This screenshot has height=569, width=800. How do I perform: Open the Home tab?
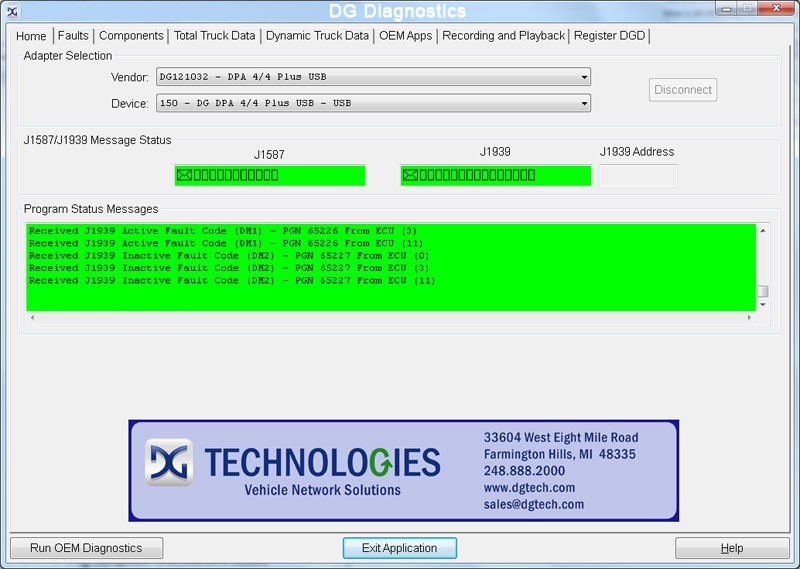pyautogui.click(x=31, y=36)
